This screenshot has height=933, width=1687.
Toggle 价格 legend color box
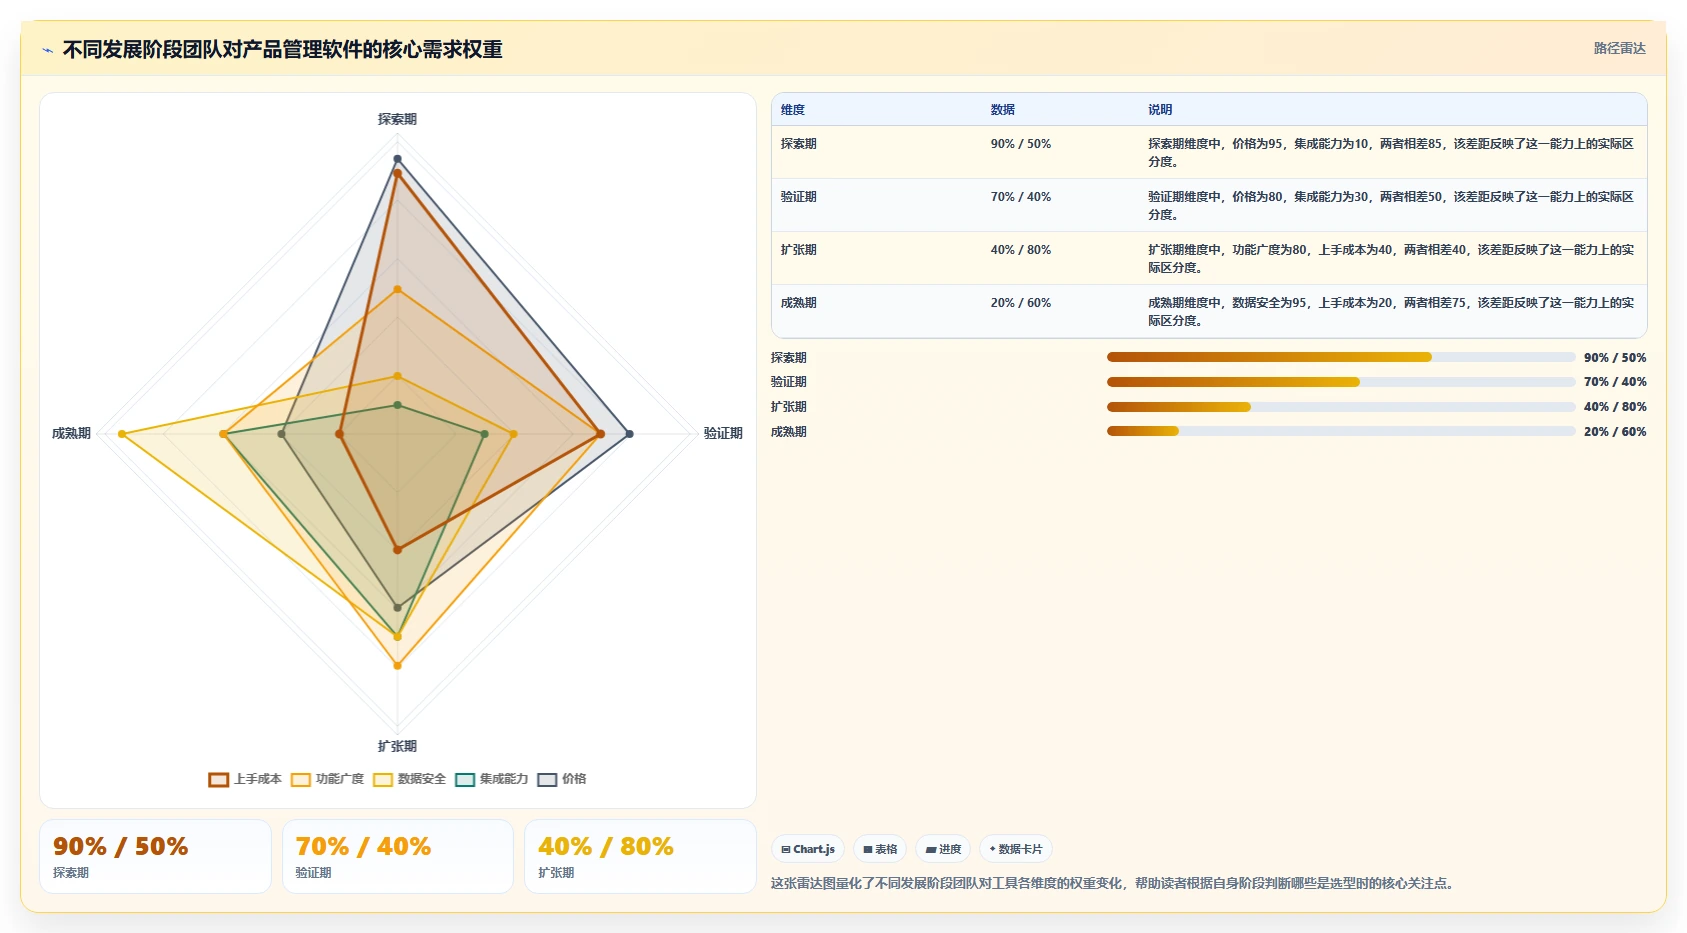pyautogui.click(x=547, y=780)
